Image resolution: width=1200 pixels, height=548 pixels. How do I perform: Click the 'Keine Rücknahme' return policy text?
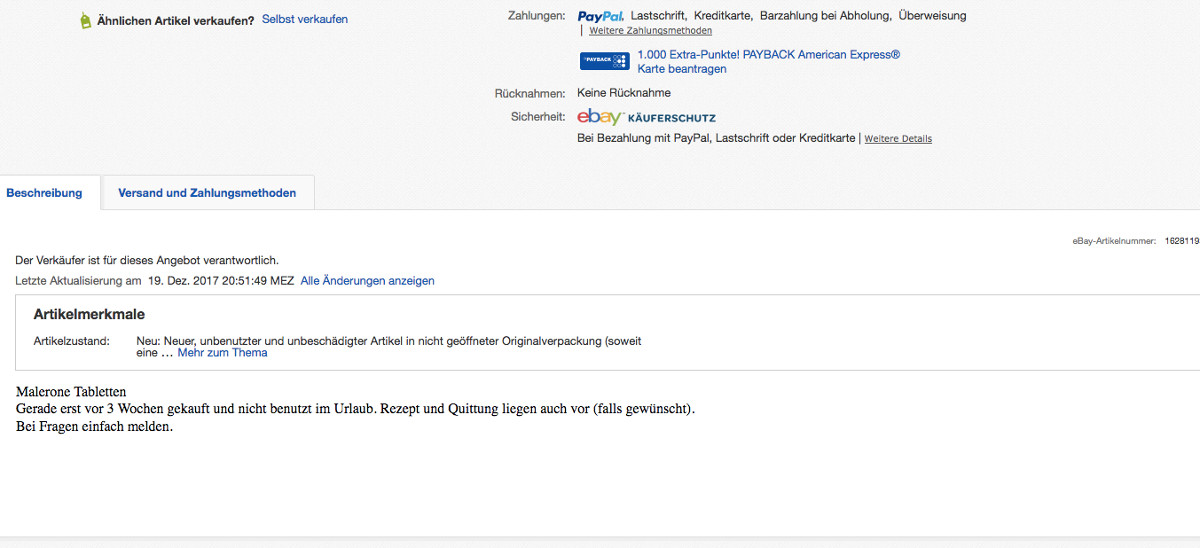click(x=624, y=93)
